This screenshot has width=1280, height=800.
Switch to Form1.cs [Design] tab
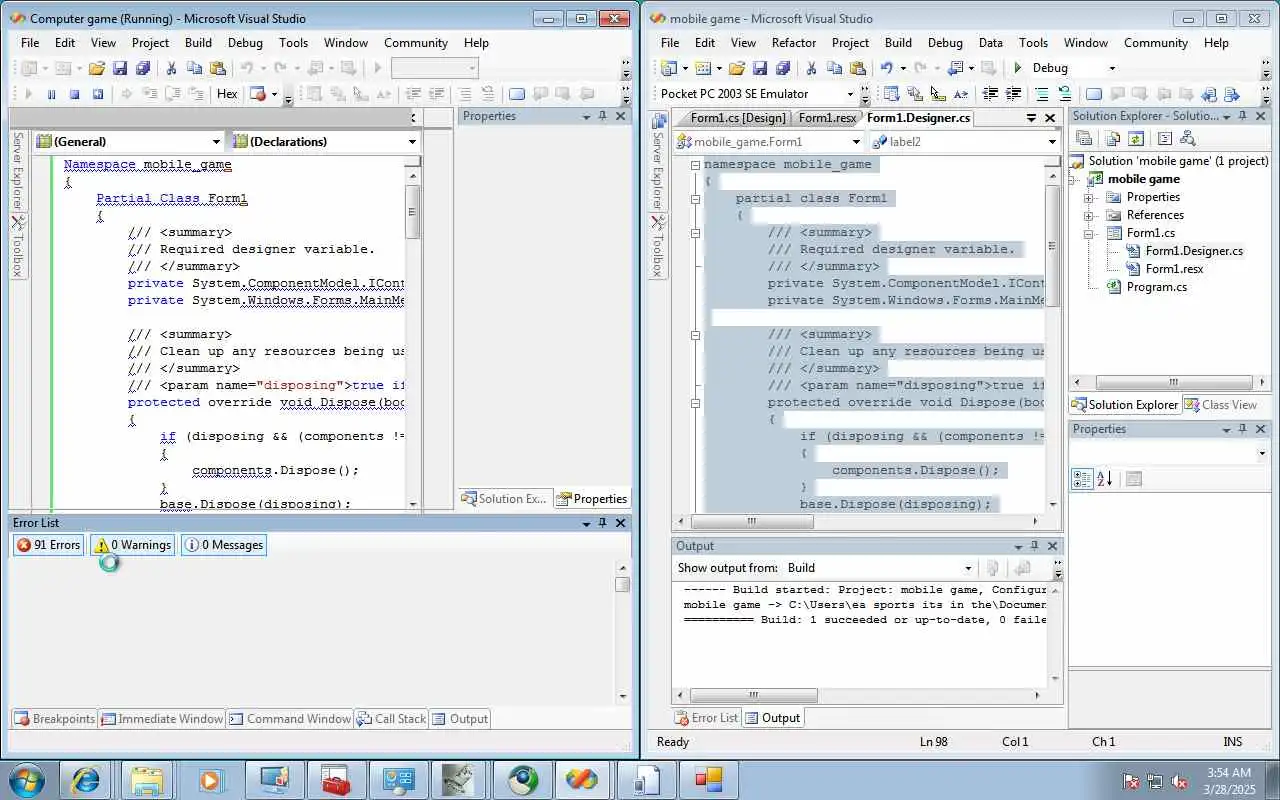coord(738,118)
